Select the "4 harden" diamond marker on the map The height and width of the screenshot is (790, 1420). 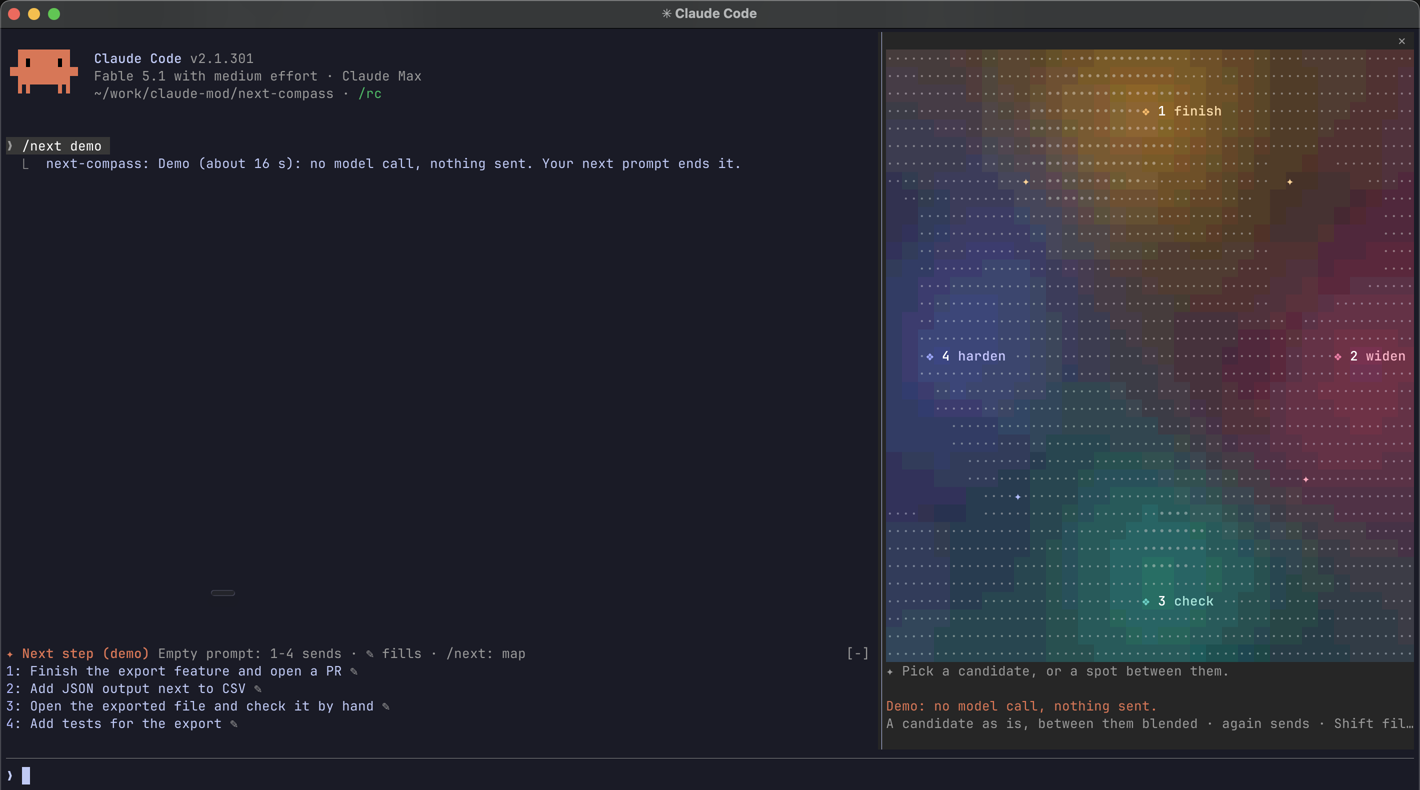pyautogui.click(x=930, y=357)
